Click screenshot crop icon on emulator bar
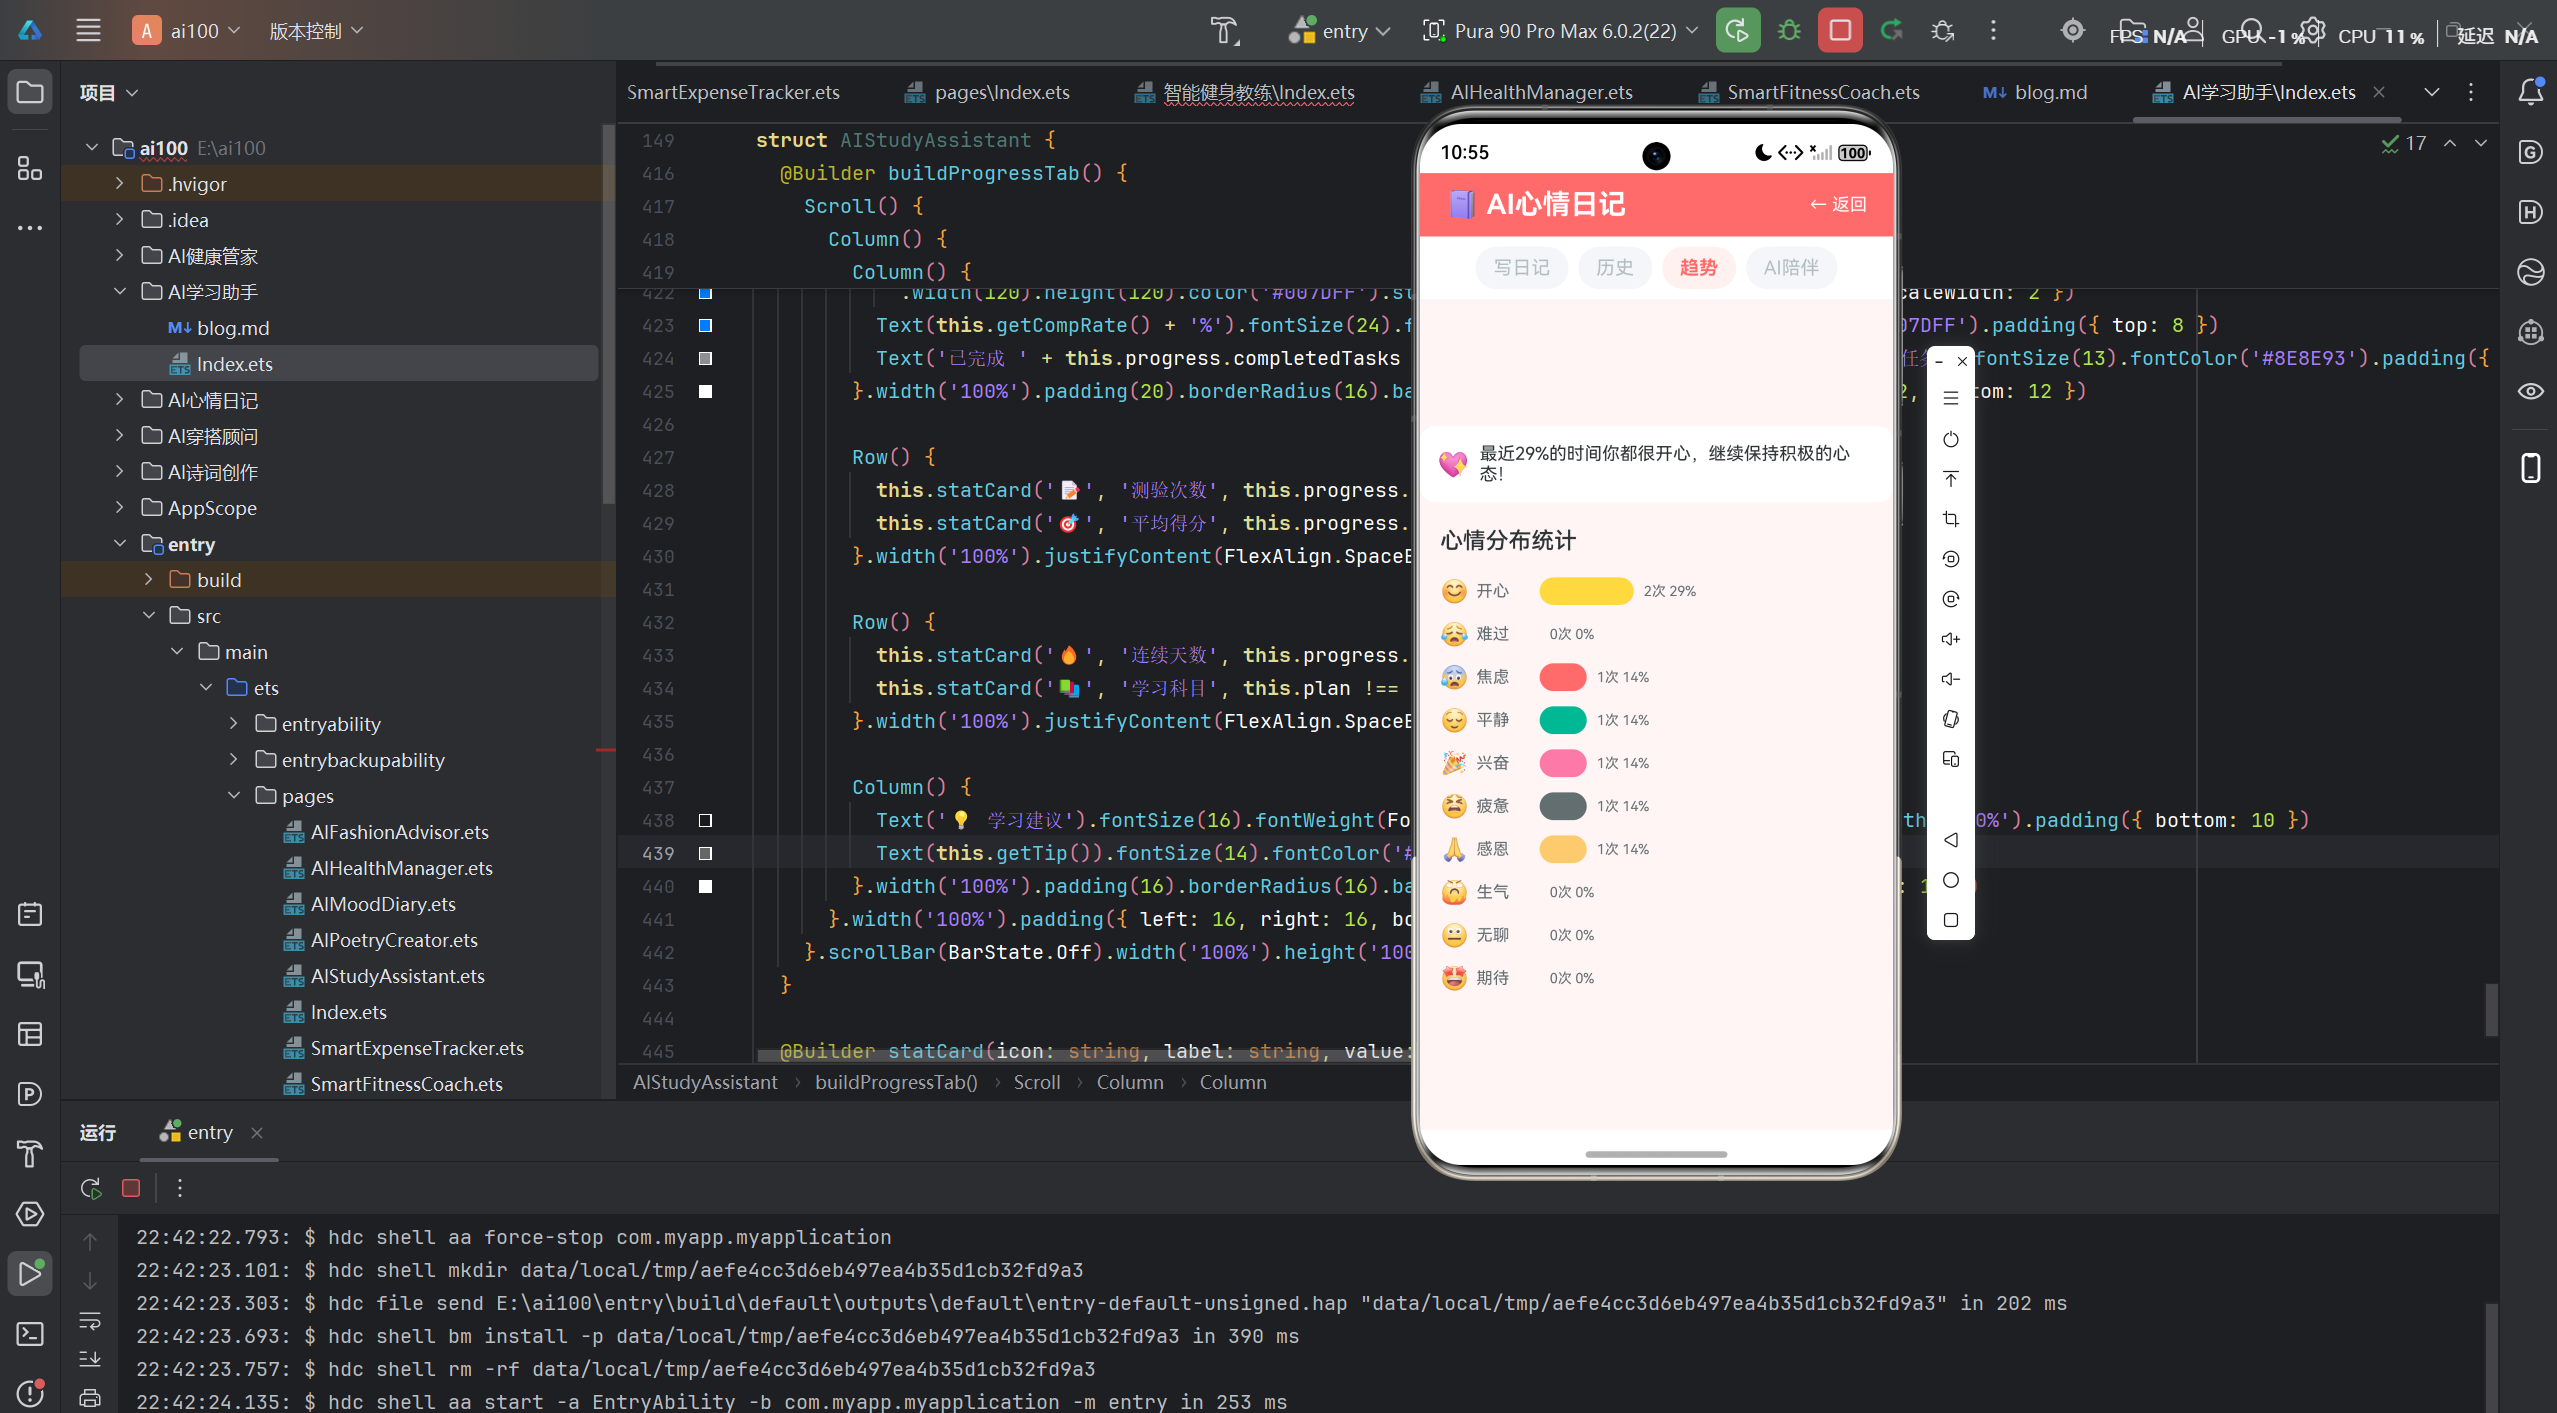The height and width of the screenshot is (1413, 2557). click(x=1950, y=519)
